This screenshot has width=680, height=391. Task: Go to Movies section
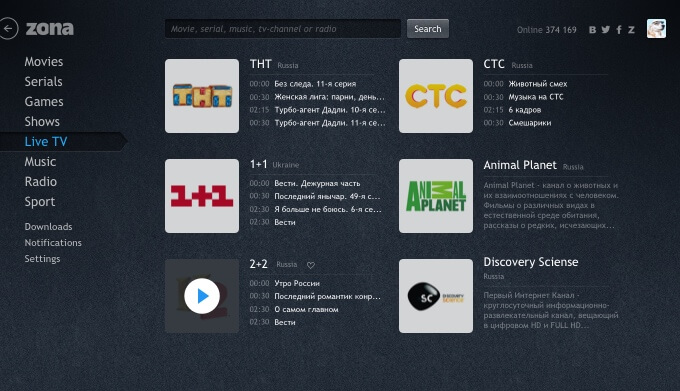(44, 62)
